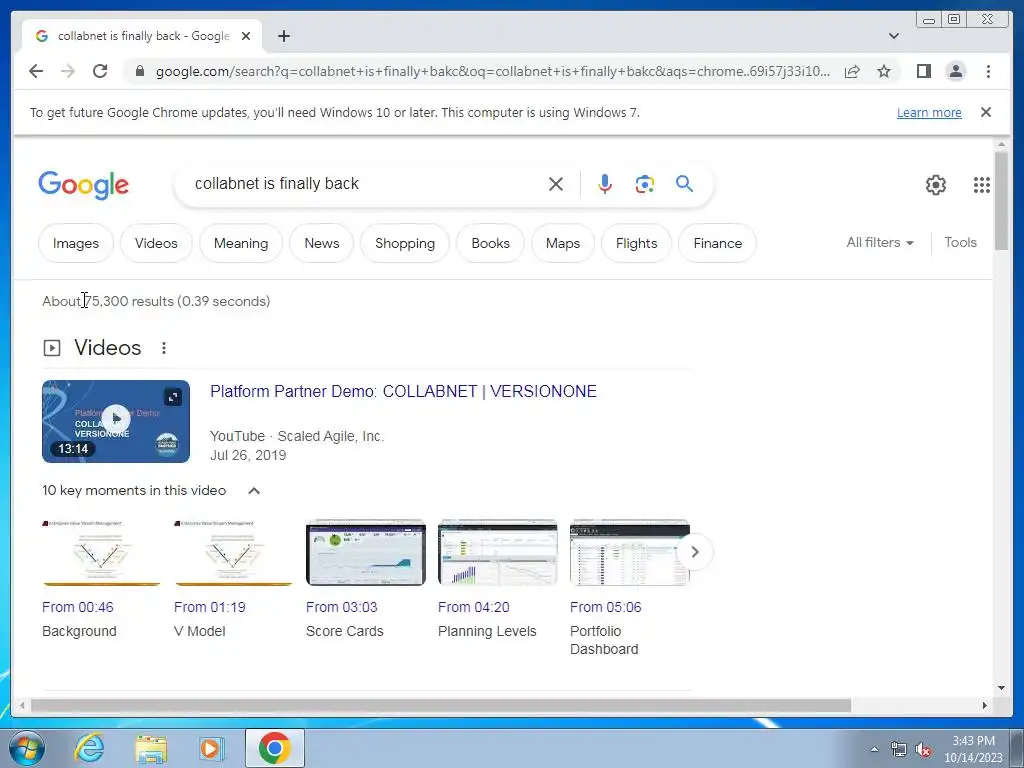Open Chrome three-dot menu

click(988, 71)
